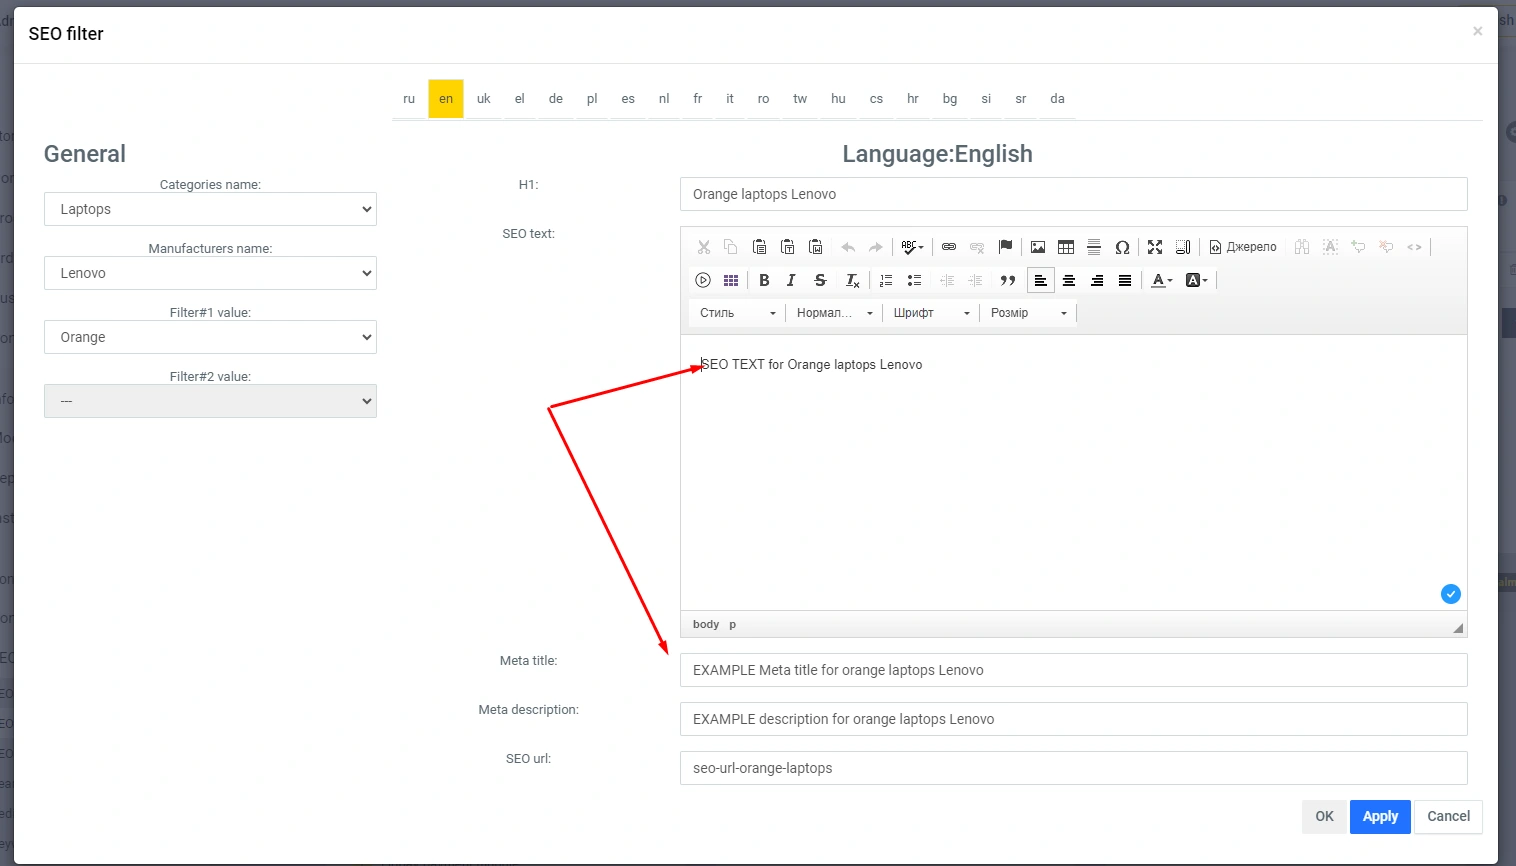Open the text color picker

click(x=1161, y=281)
